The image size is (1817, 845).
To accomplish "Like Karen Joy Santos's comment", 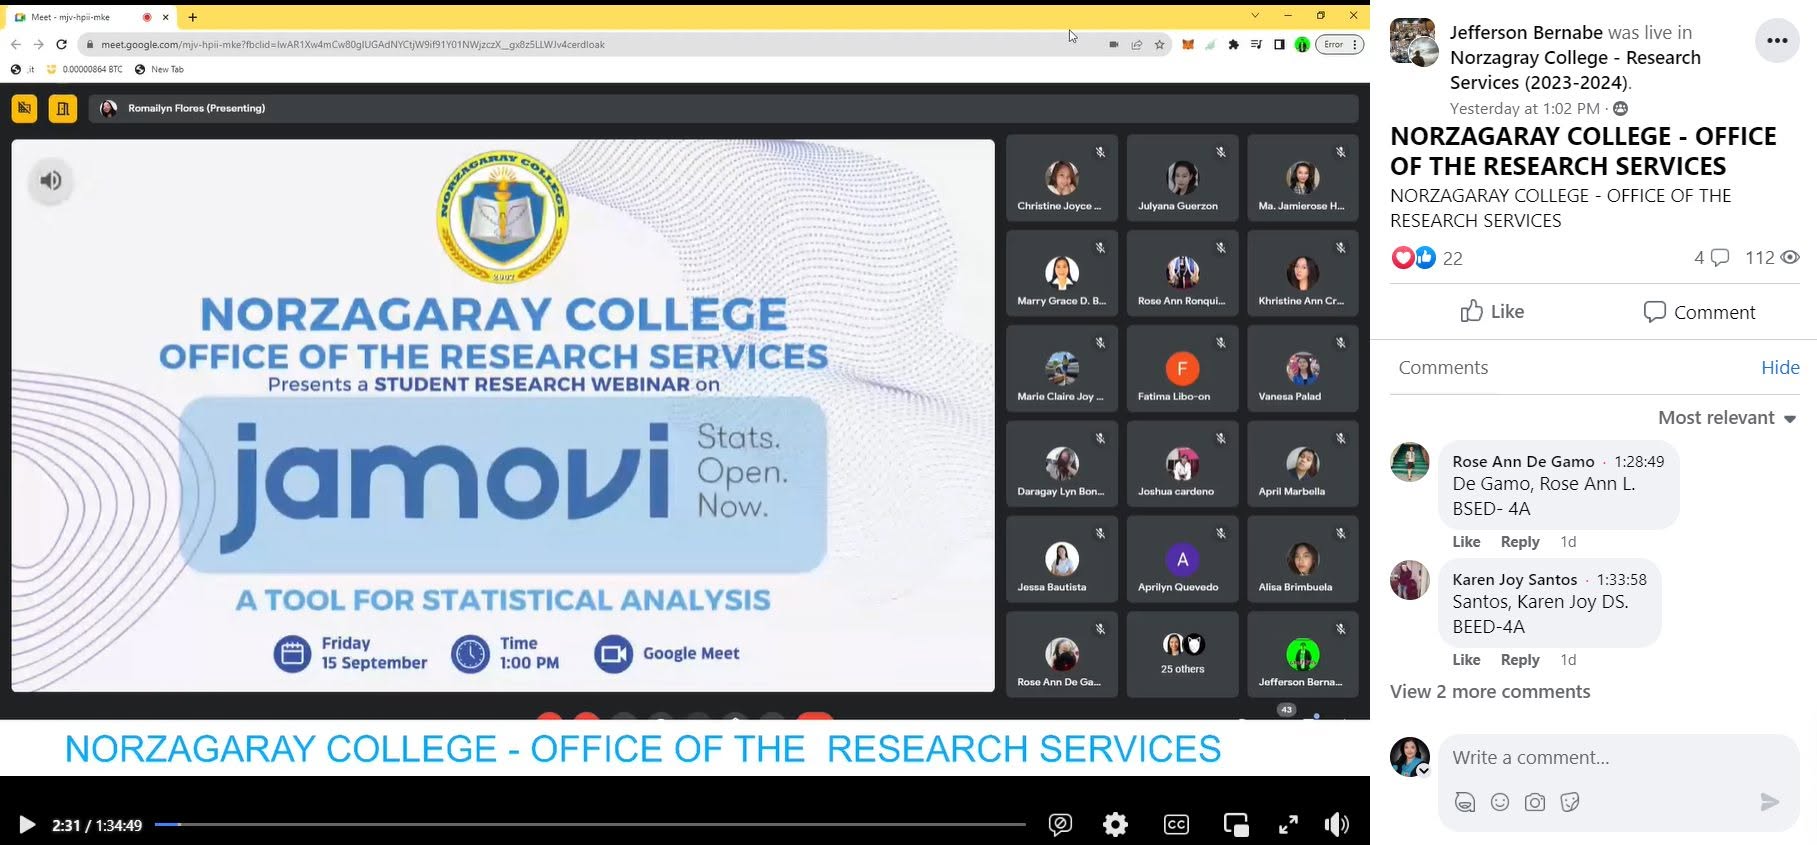I will (1466, 660).
